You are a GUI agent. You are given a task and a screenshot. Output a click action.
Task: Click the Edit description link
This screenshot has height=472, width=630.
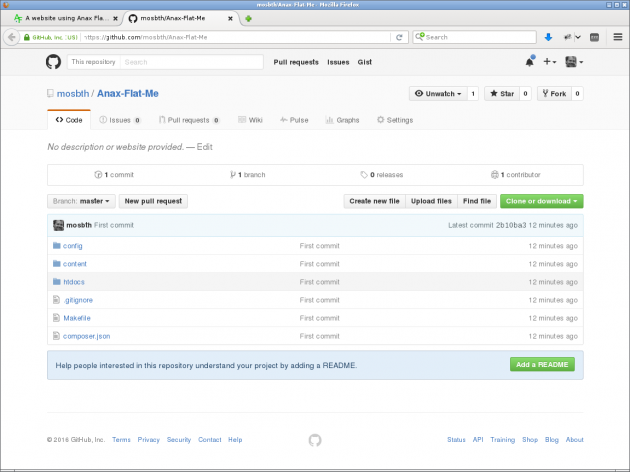(x=205, y=147)
